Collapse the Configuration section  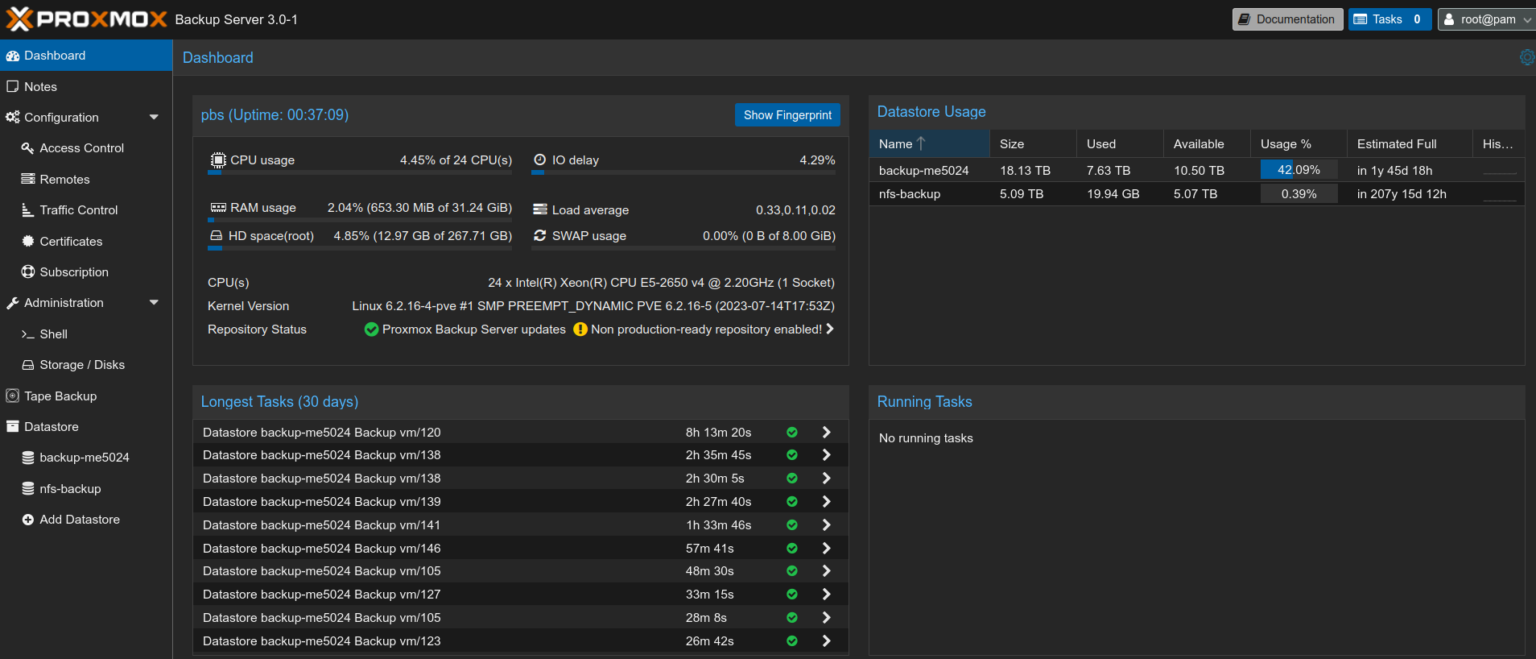[154, 116]
